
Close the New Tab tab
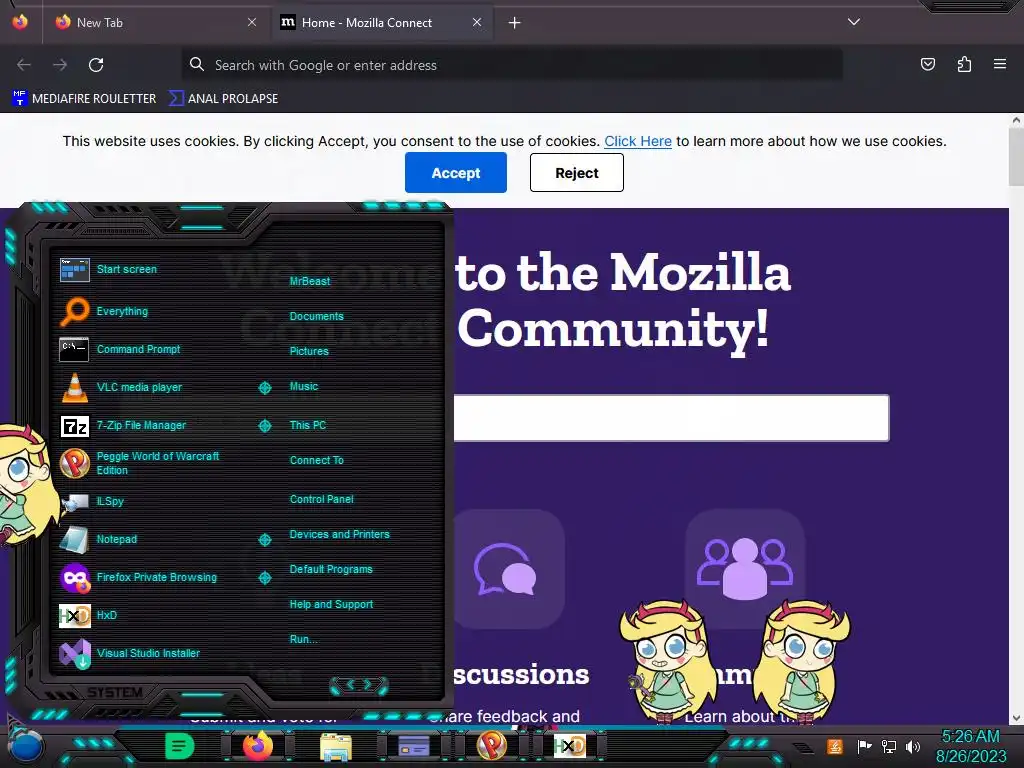(x=252, y=22)
